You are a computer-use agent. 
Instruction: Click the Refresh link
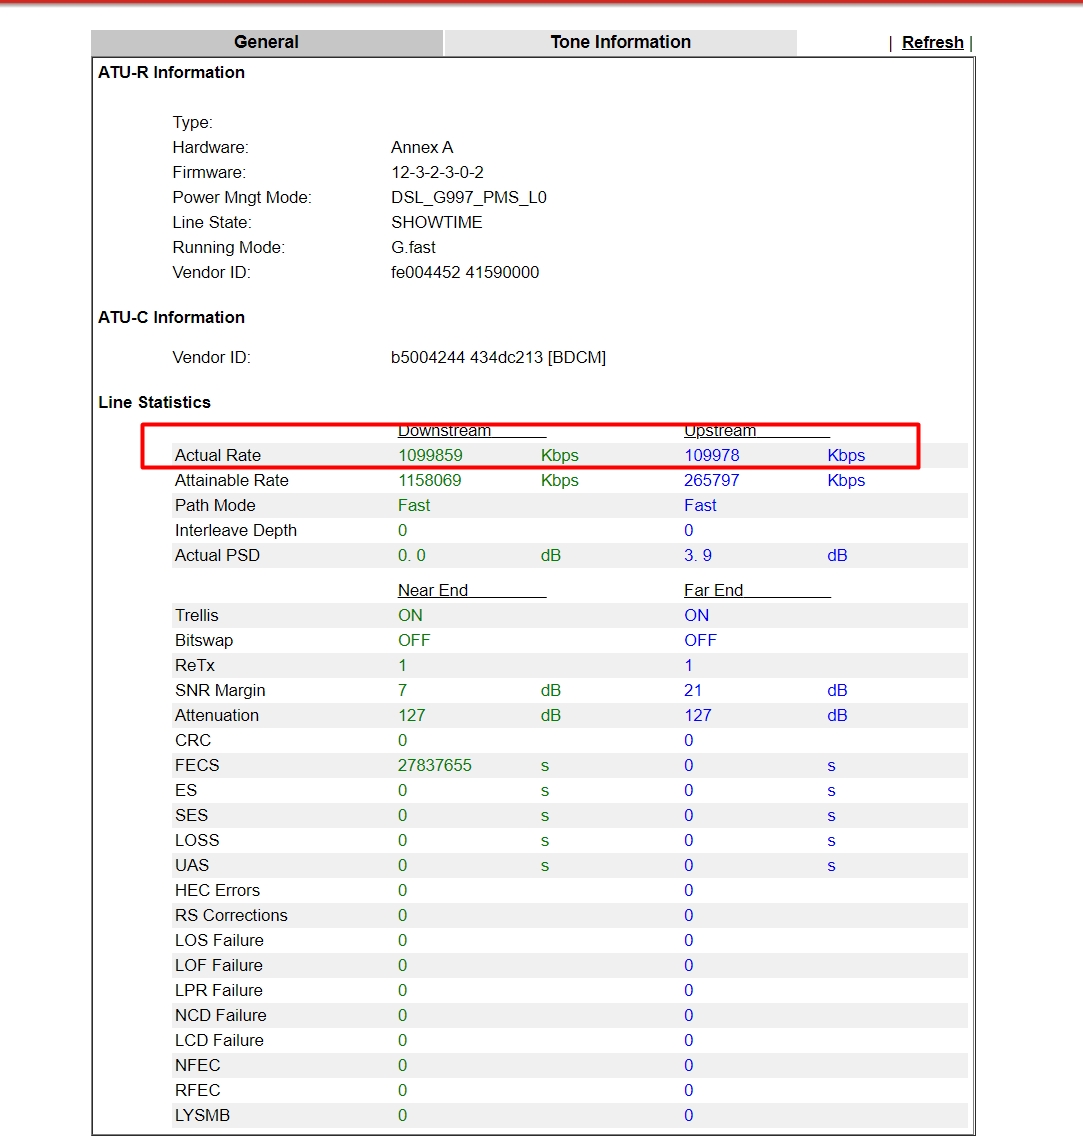point(932,43)
